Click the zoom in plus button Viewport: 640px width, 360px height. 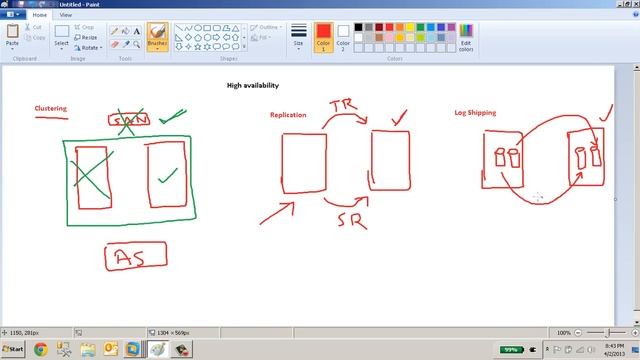click(635, 333)
